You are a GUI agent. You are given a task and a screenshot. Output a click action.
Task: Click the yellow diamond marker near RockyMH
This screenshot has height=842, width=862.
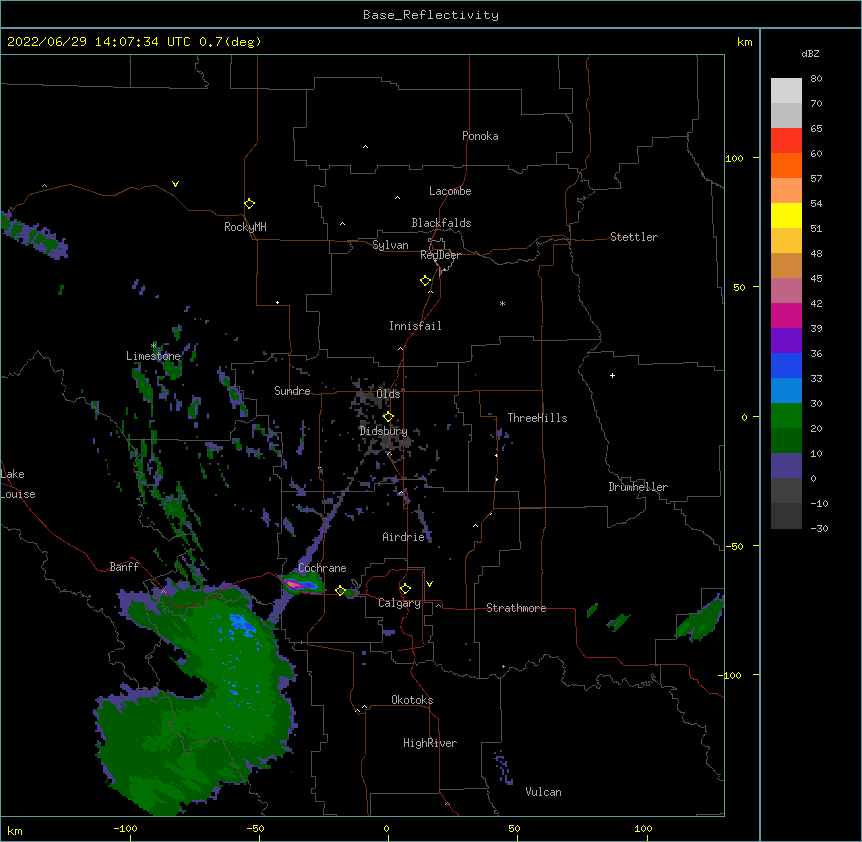tap(250, 204)
